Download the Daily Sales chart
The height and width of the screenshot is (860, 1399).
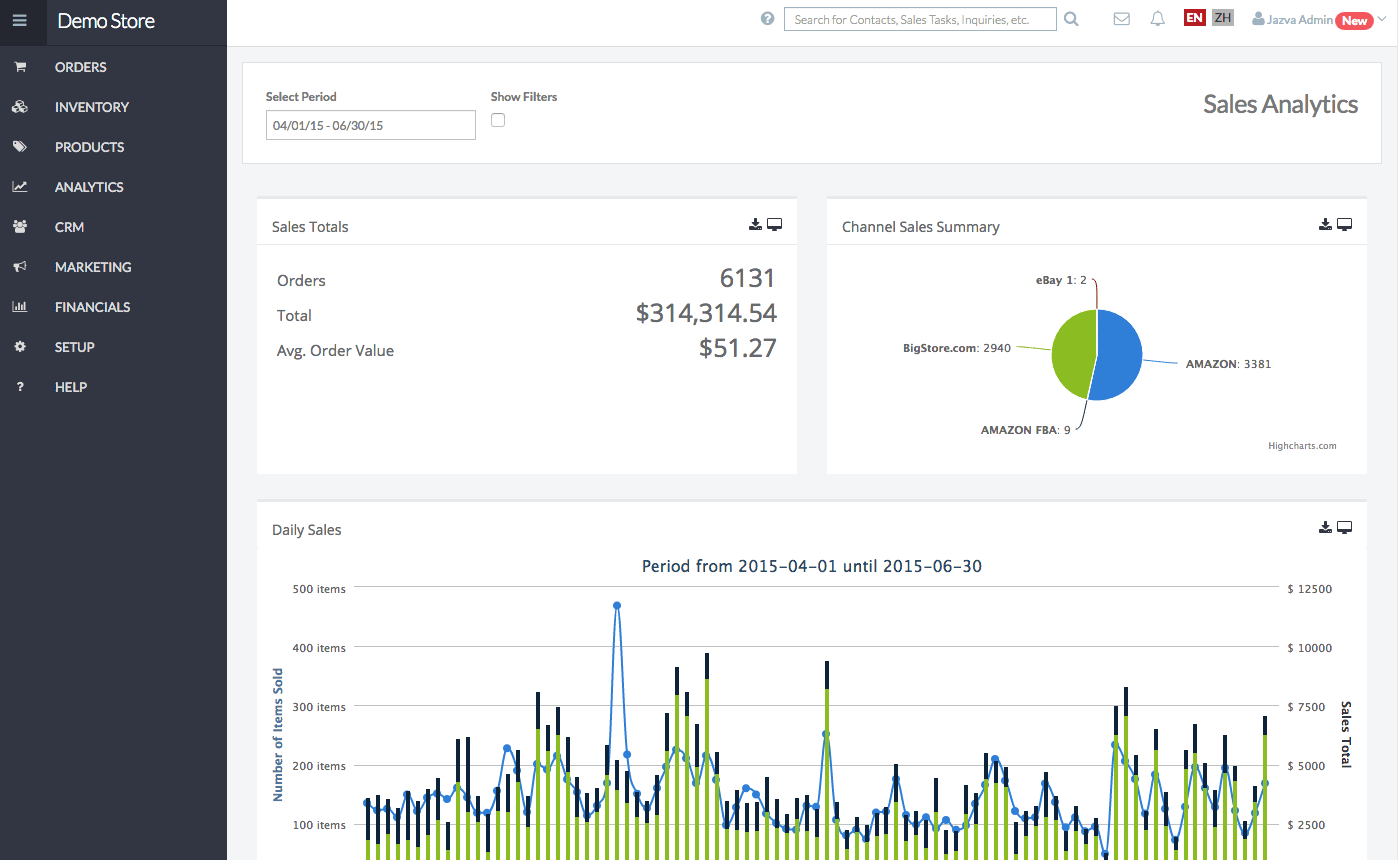tap(1325, 528)
